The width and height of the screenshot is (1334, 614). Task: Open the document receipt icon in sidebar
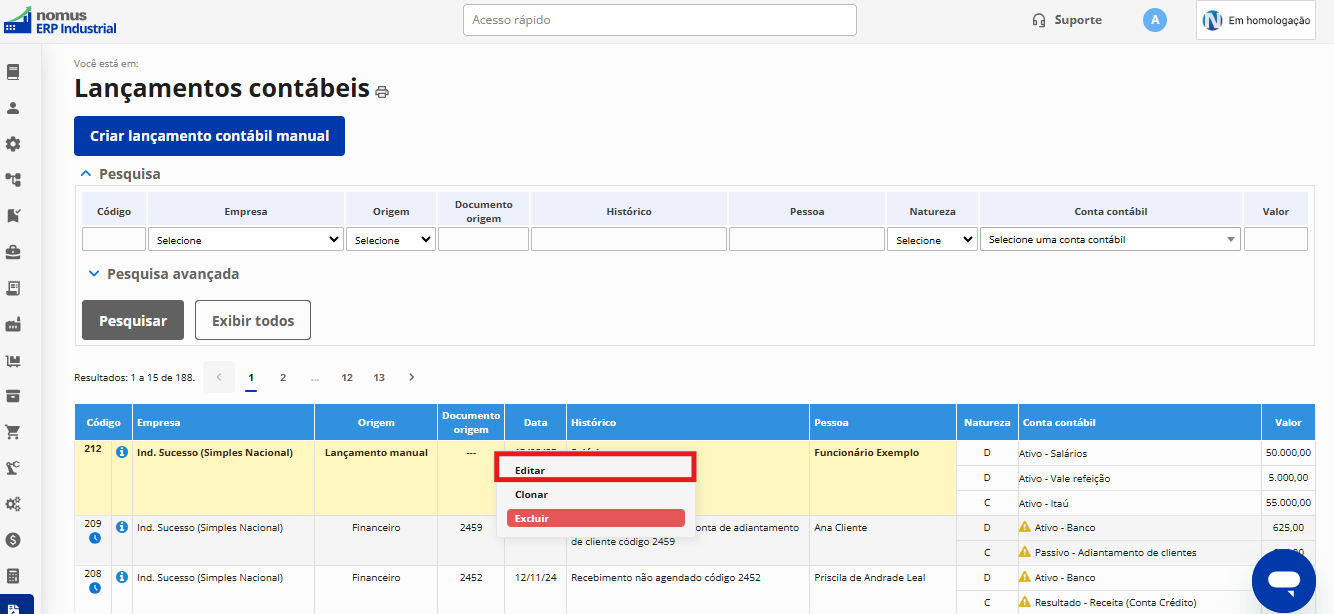pos(13,288)
